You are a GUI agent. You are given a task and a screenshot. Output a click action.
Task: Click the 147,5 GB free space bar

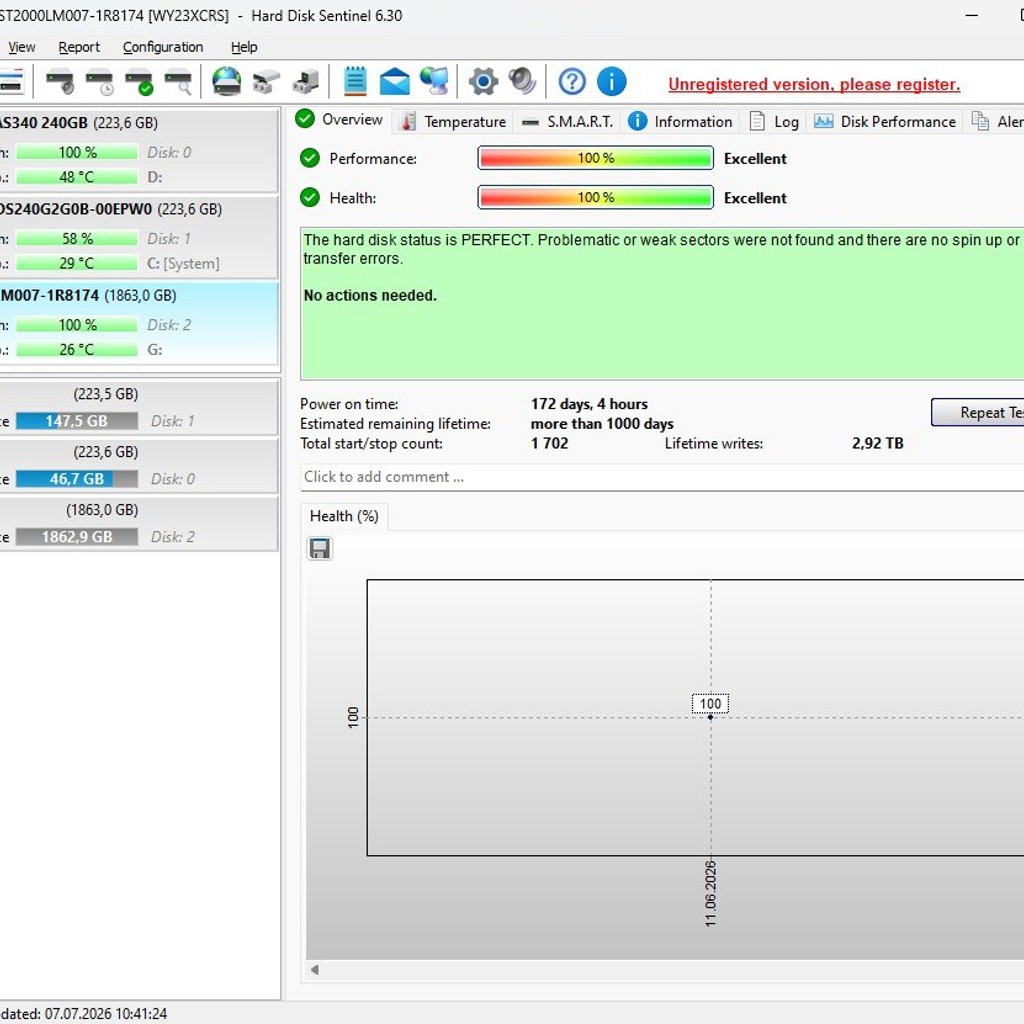(x=77, y=421)
